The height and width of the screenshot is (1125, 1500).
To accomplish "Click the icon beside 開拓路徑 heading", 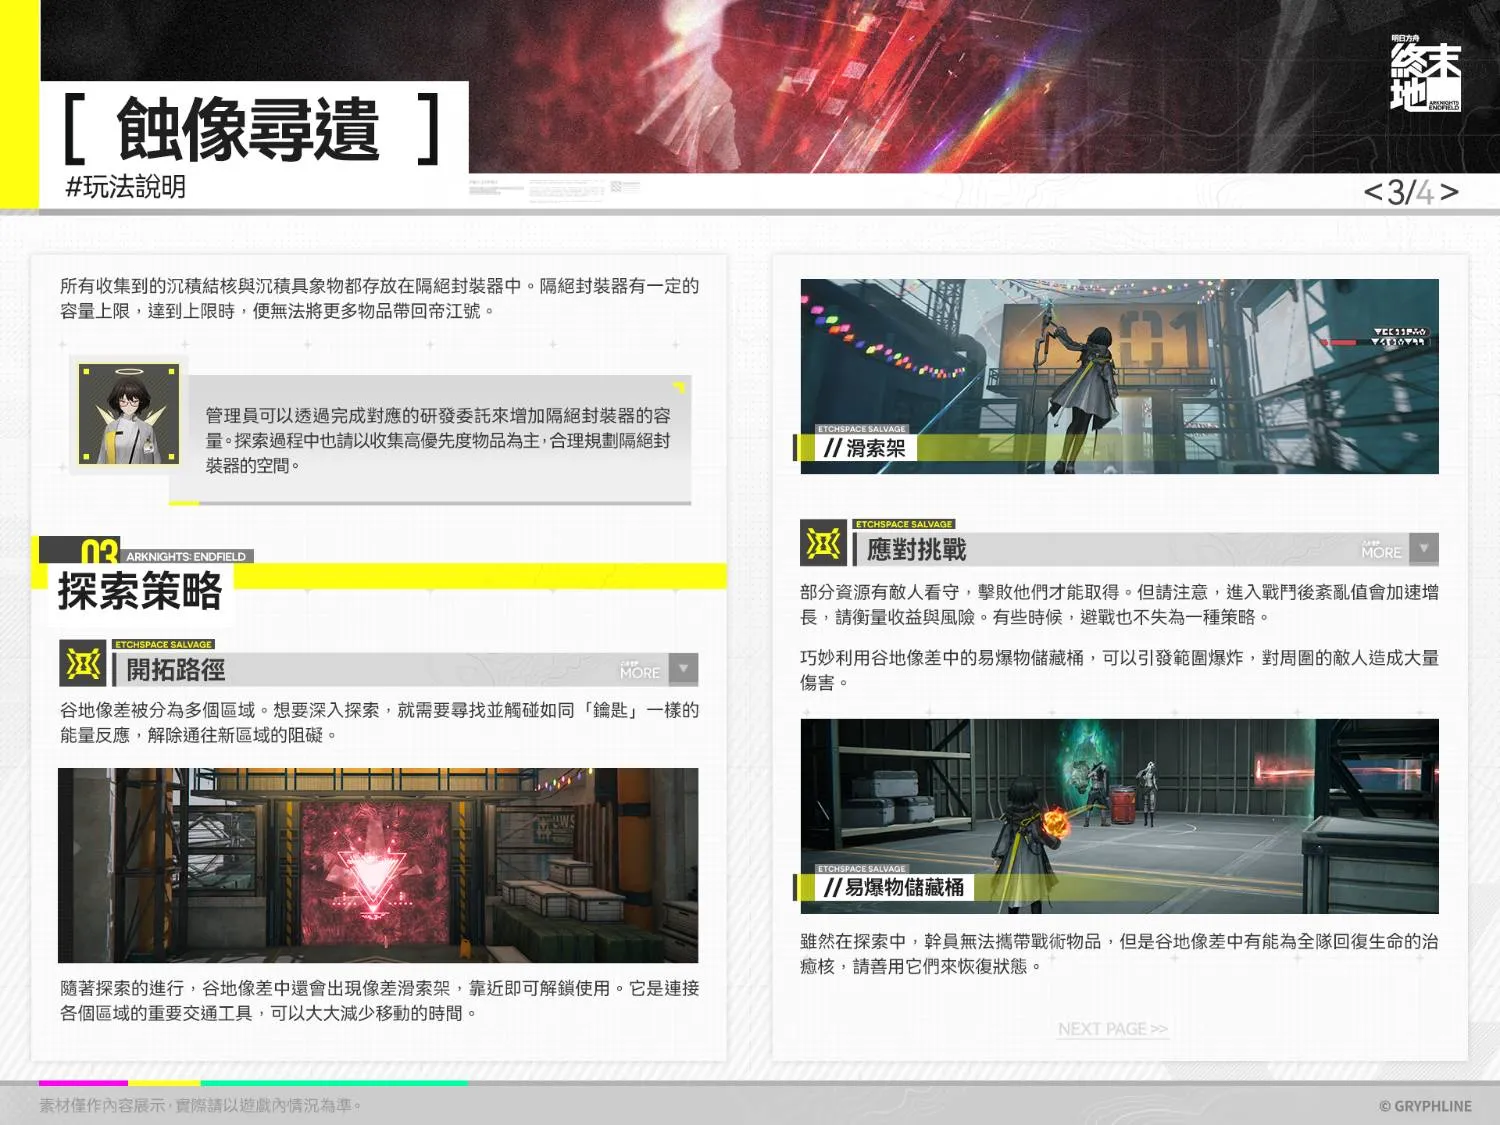I will click(83, 663).
